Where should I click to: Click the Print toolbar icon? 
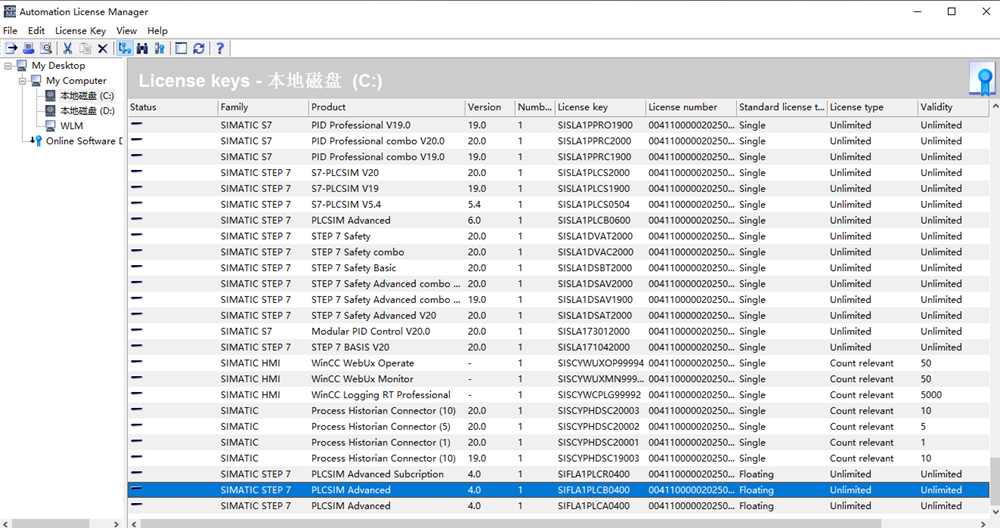[x=29, y=48]
